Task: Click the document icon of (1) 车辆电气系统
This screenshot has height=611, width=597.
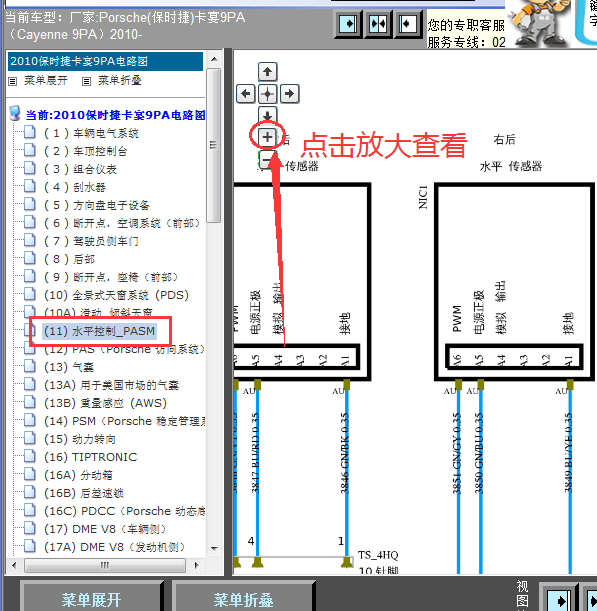Action: pos(30,132)
